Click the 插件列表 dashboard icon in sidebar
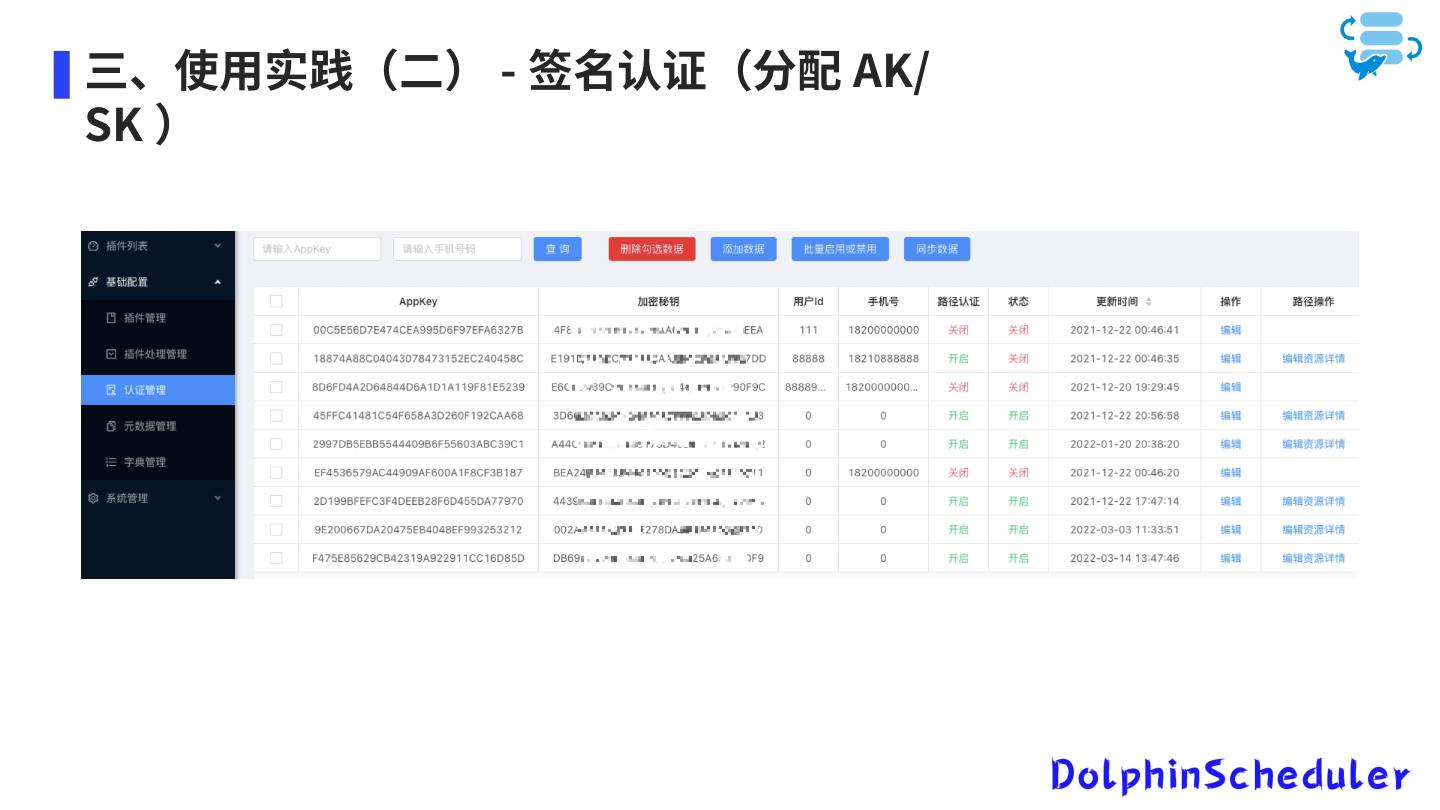The height and width of the screenshot is (810, 1440). point(94,246)
